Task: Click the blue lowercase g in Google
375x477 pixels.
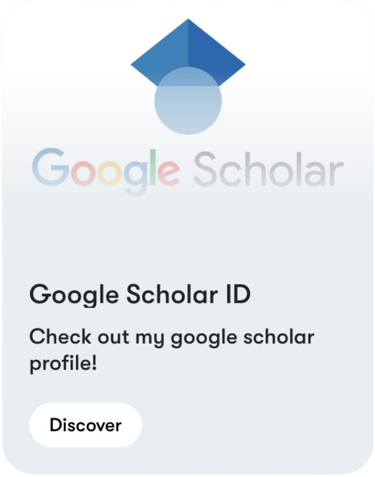Action: coord(137,178)
